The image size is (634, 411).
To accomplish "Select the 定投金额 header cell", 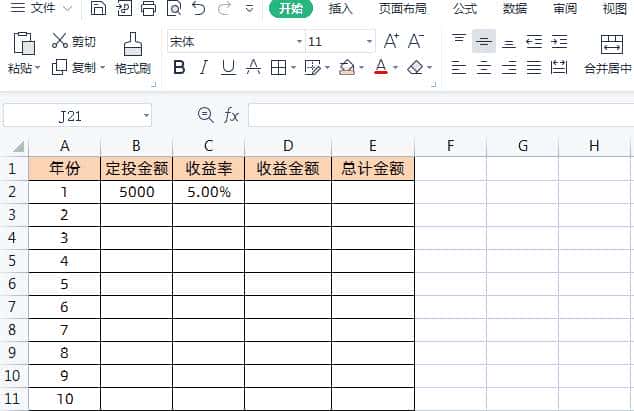I will [x=137, y=168].
